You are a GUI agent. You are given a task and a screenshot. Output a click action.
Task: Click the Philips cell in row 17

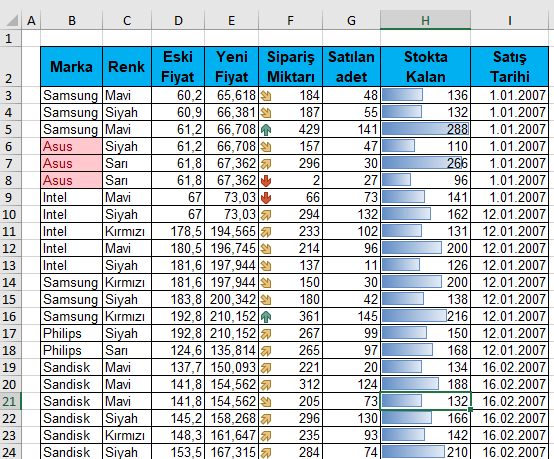[x=71, y=334]
